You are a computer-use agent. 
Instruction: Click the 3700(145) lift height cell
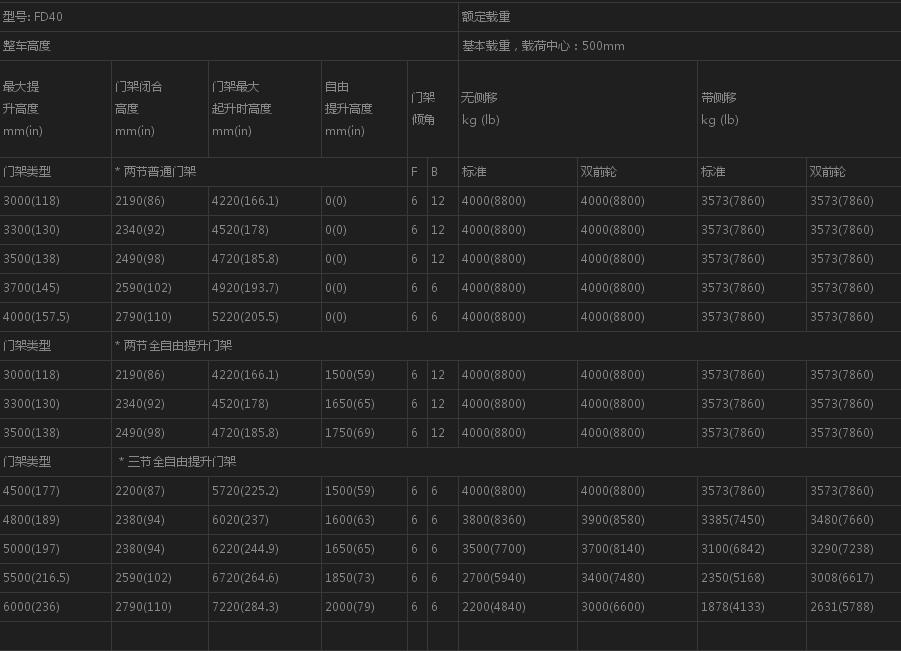[x=31, y=288]
